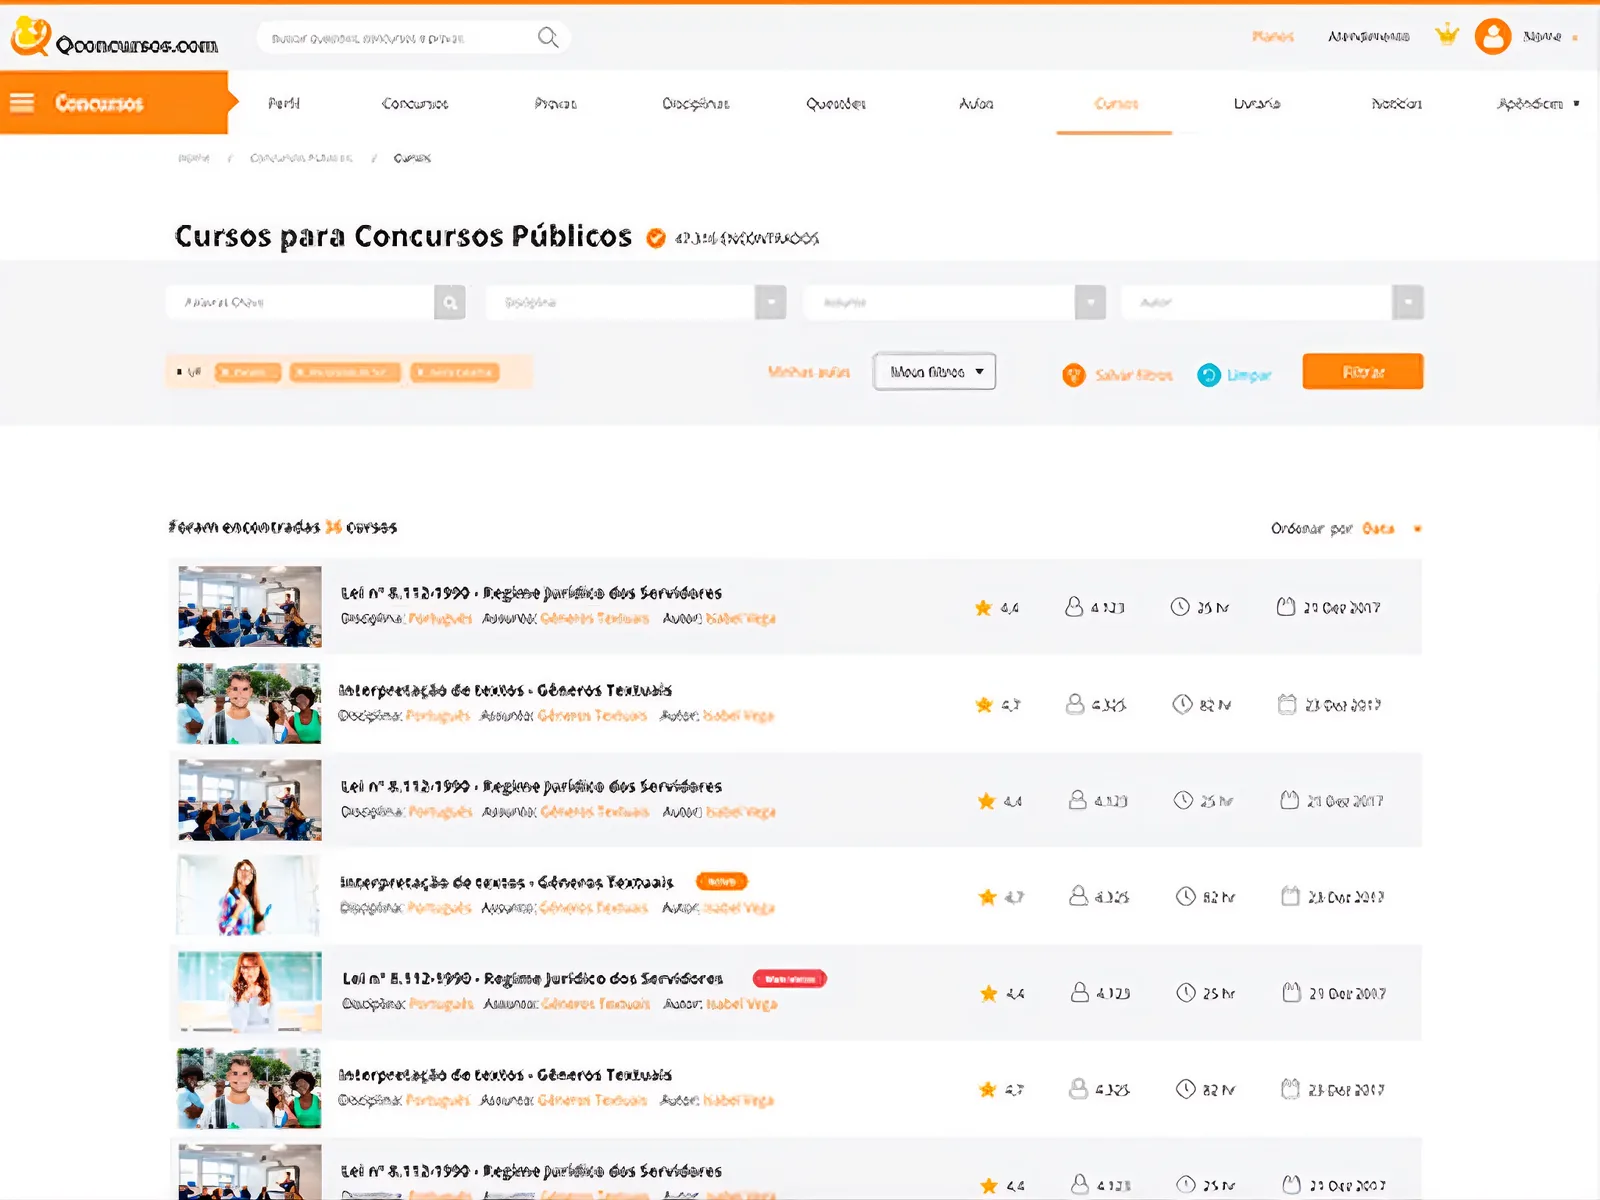Click the calendar icon in the orange-badge course row

(x=1291, y=896)
